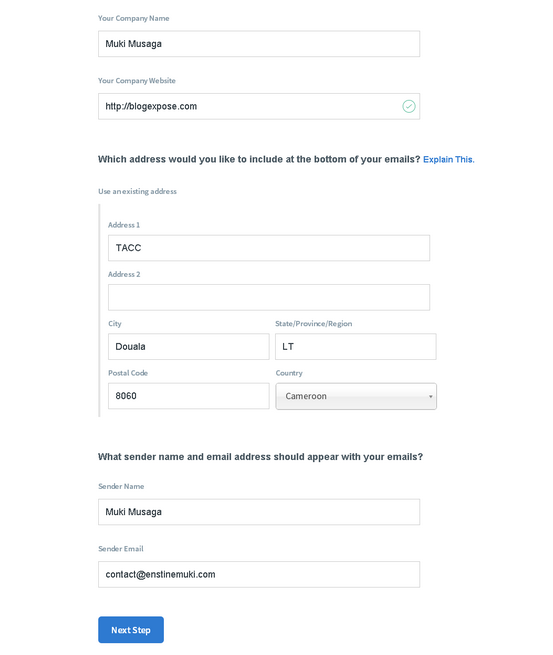Click the Your Company Website label
553x655 pixels.
tap(137, 81)
